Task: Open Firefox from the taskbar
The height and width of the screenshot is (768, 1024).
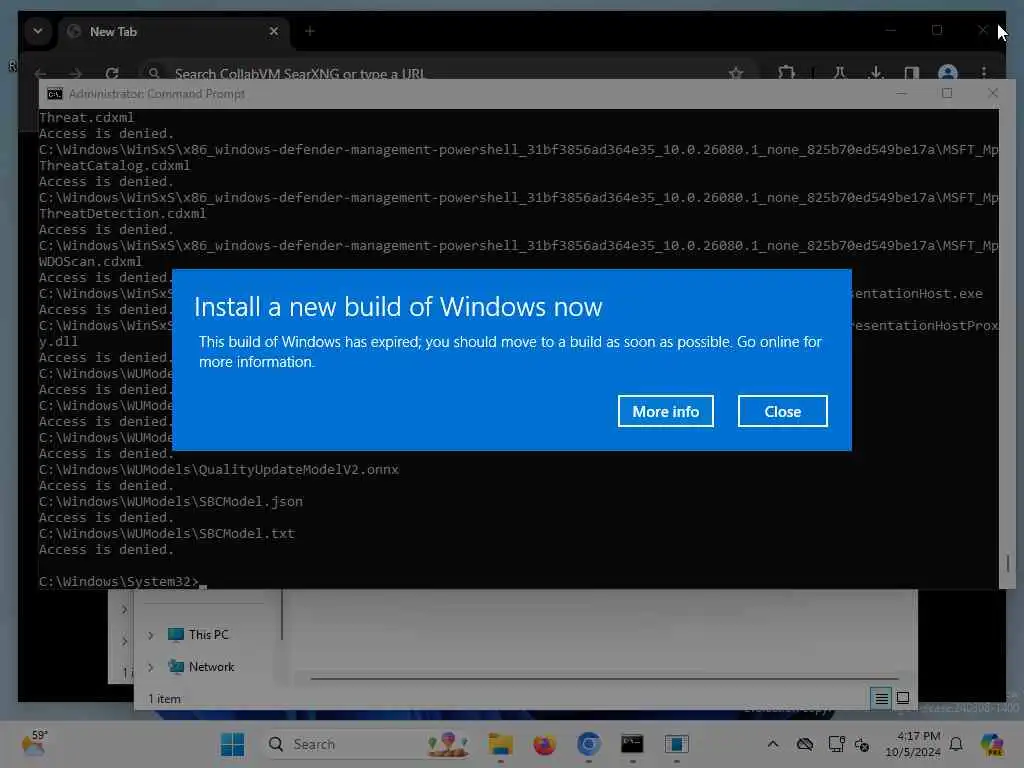Action: 544,744
